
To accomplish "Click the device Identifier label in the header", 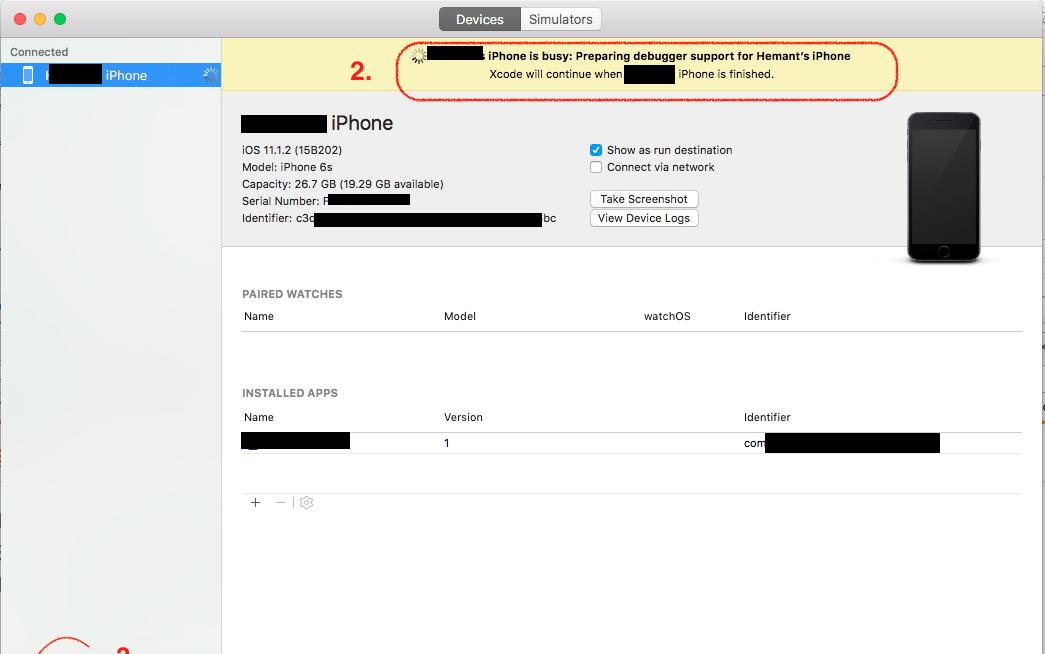I will click(x=267, y=218).
